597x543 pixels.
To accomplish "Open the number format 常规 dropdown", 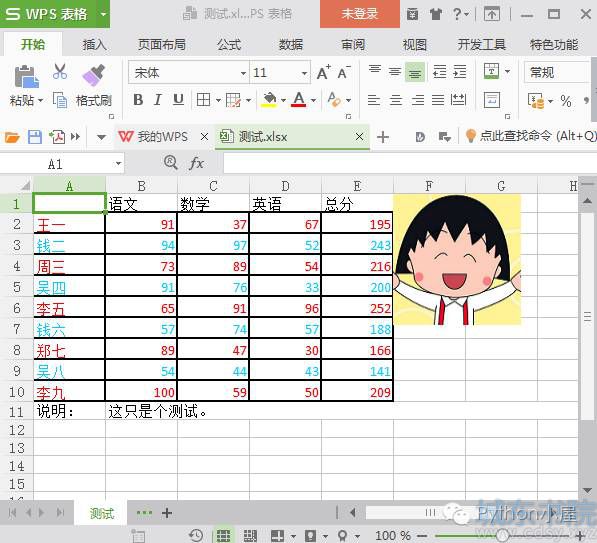I will point(557,72).
